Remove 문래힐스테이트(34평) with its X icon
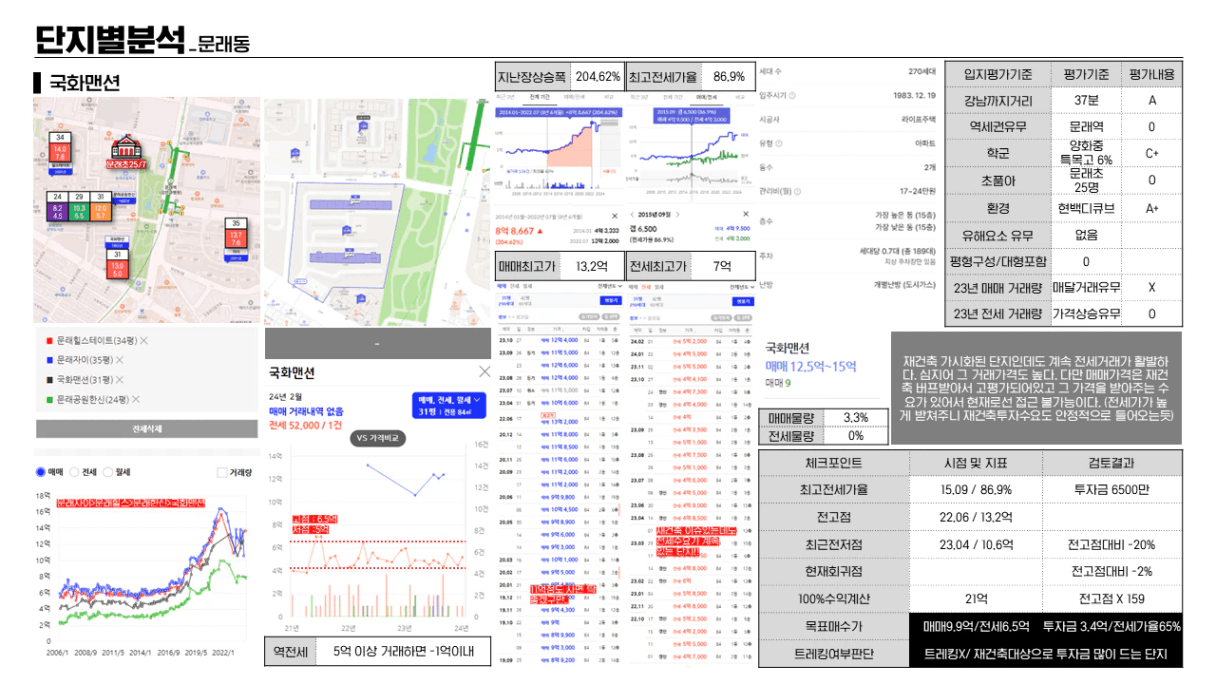Screen dimensions: 1216x684 click(144, 341)
